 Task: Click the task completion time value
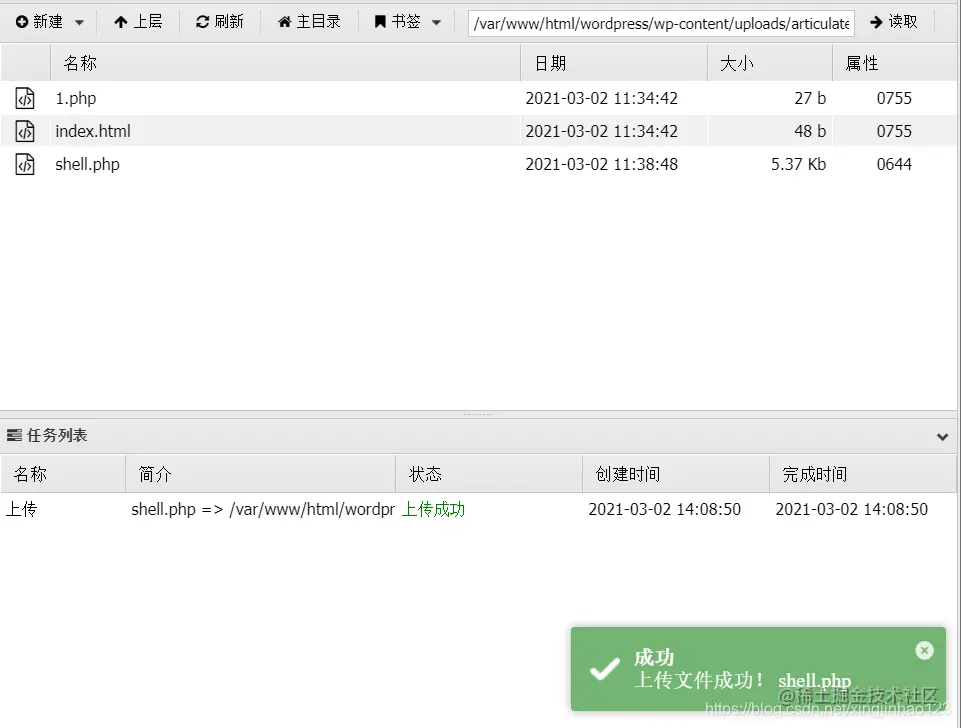[x=851, y=509]
